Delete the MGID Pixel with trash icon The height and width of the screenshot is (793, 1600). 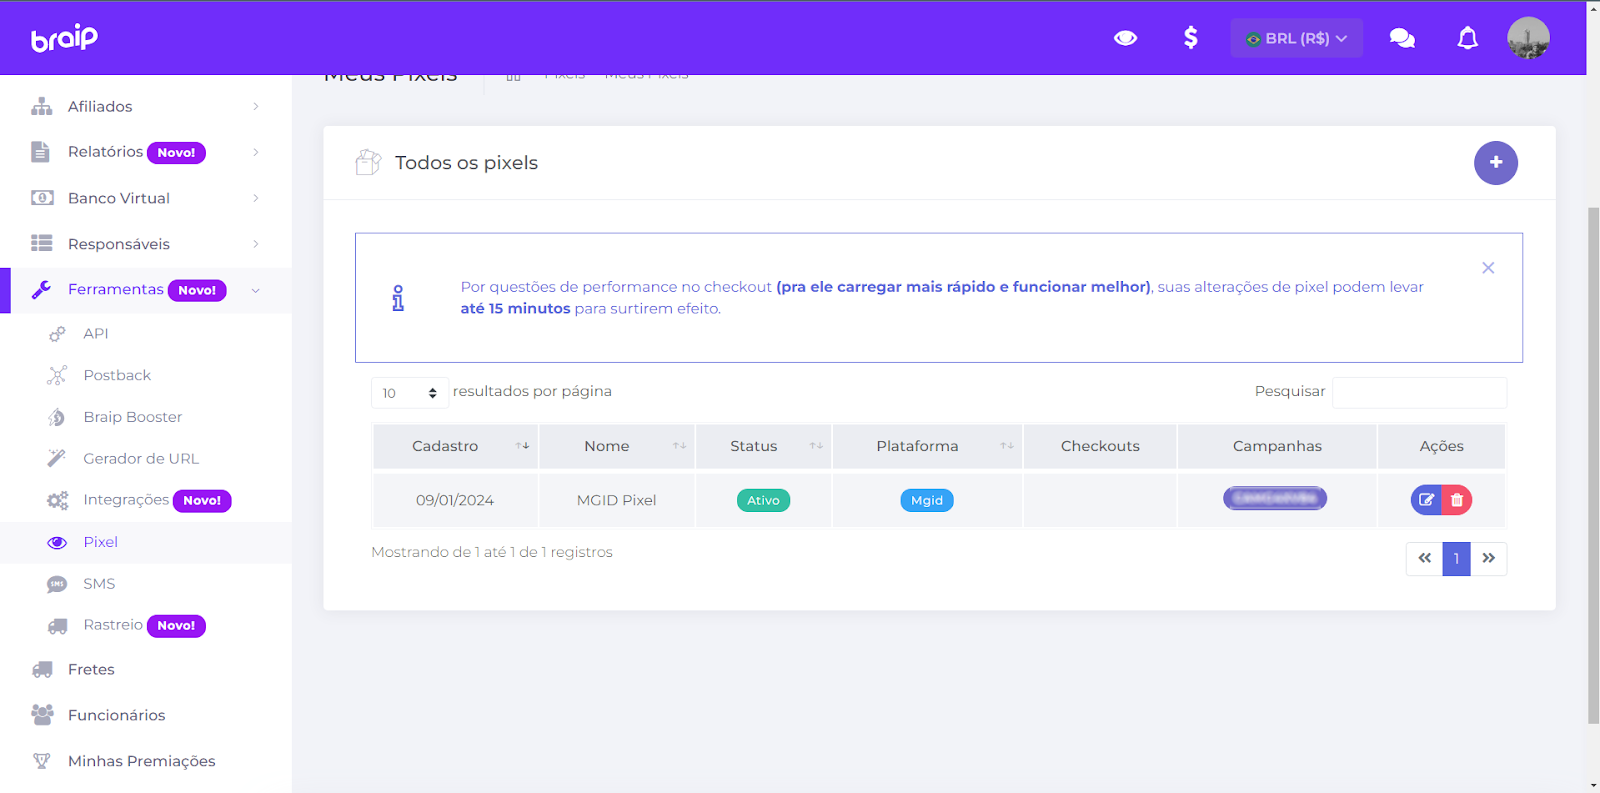[1457, 500]
